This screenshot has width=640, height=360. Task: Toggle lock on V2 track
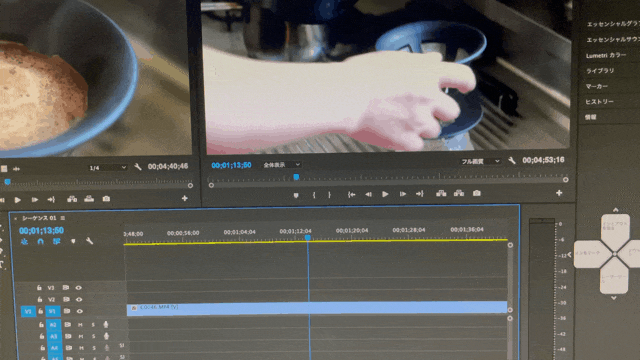tap(40, 299)
